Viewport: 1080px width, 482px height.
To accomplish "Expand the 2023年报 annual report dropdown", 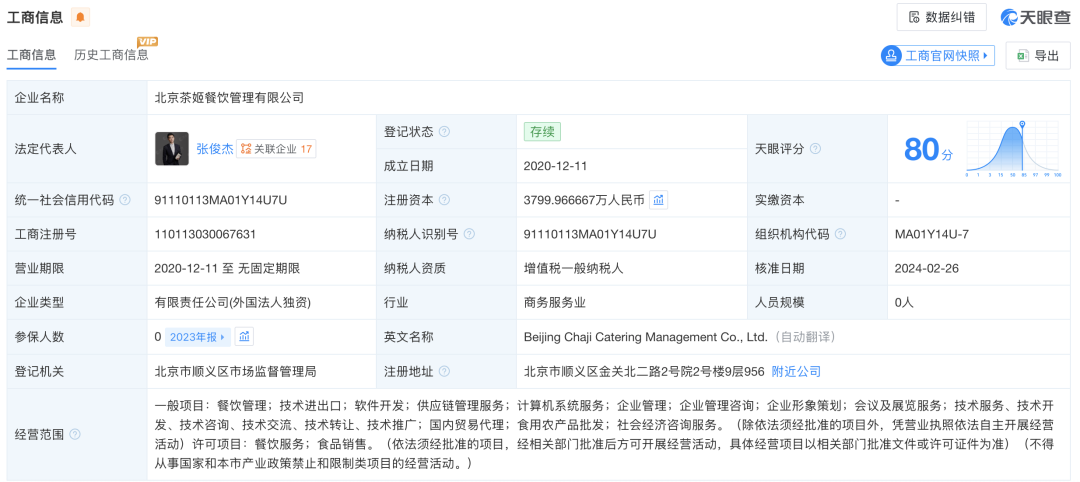I will click(198, 337).
